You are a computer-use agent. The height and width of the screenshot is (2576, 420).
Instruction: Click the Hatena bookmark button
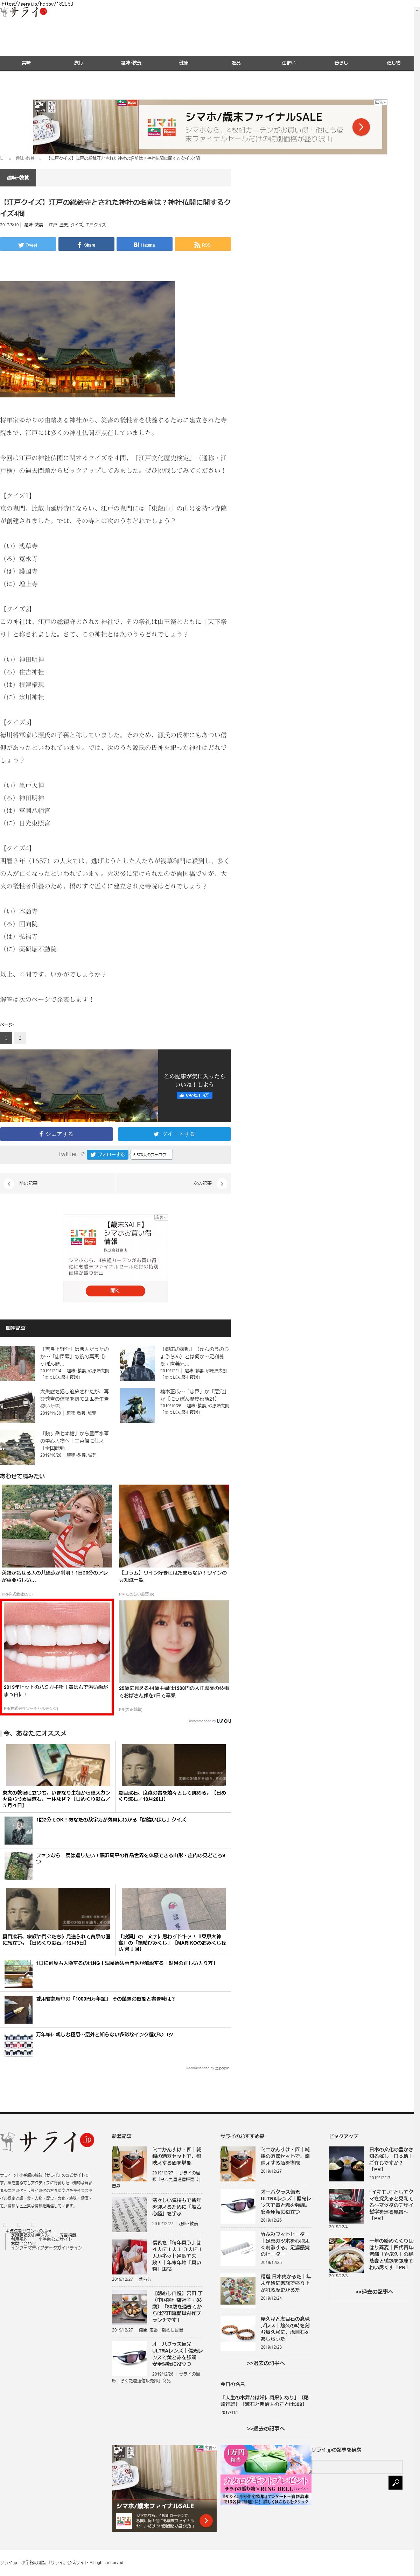coord(144,244)
